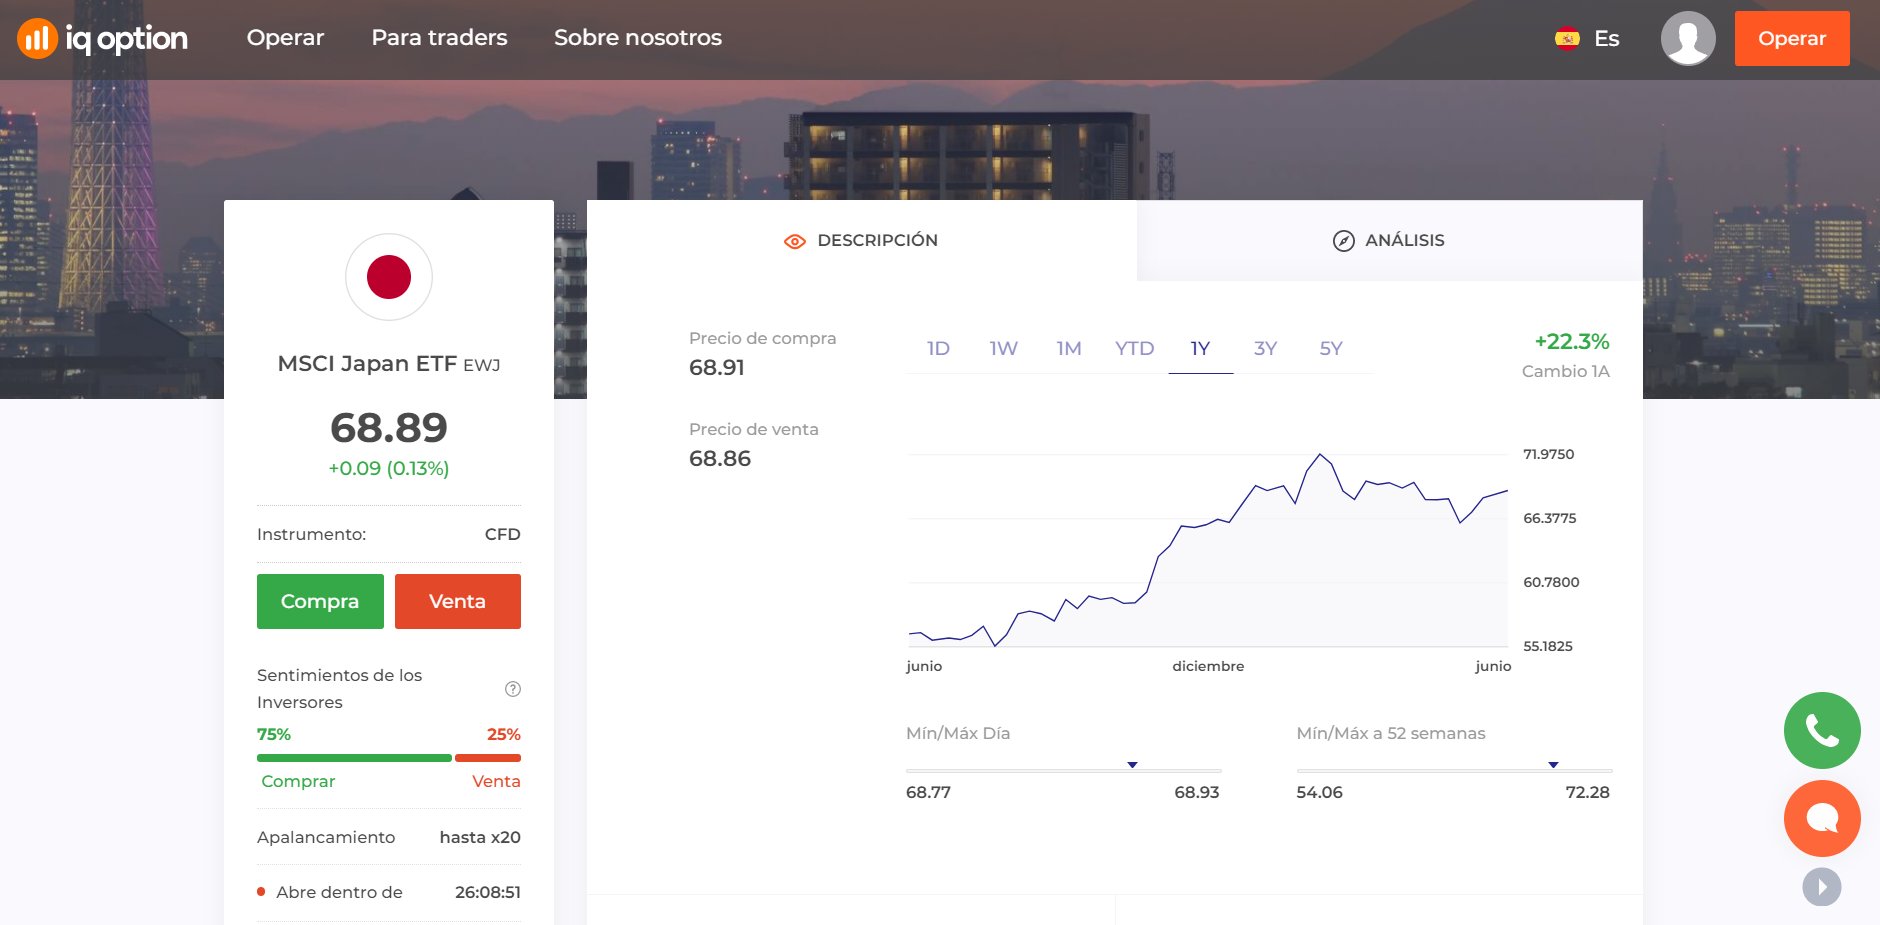Screen dimensions: 1880x925
Task: Click the IQ Option logo
Action: (x=102, y=39)
